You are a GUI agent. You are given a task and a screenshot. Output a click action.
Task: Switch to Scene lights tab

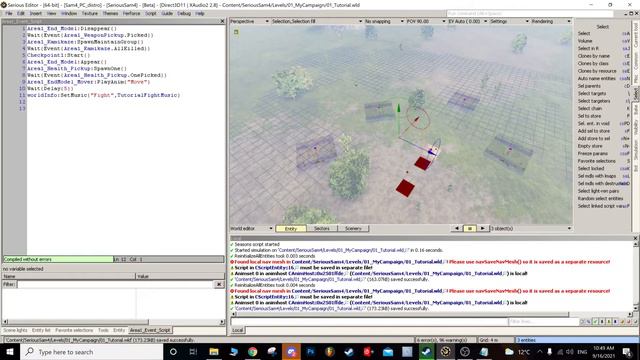[x=15, y=330]
